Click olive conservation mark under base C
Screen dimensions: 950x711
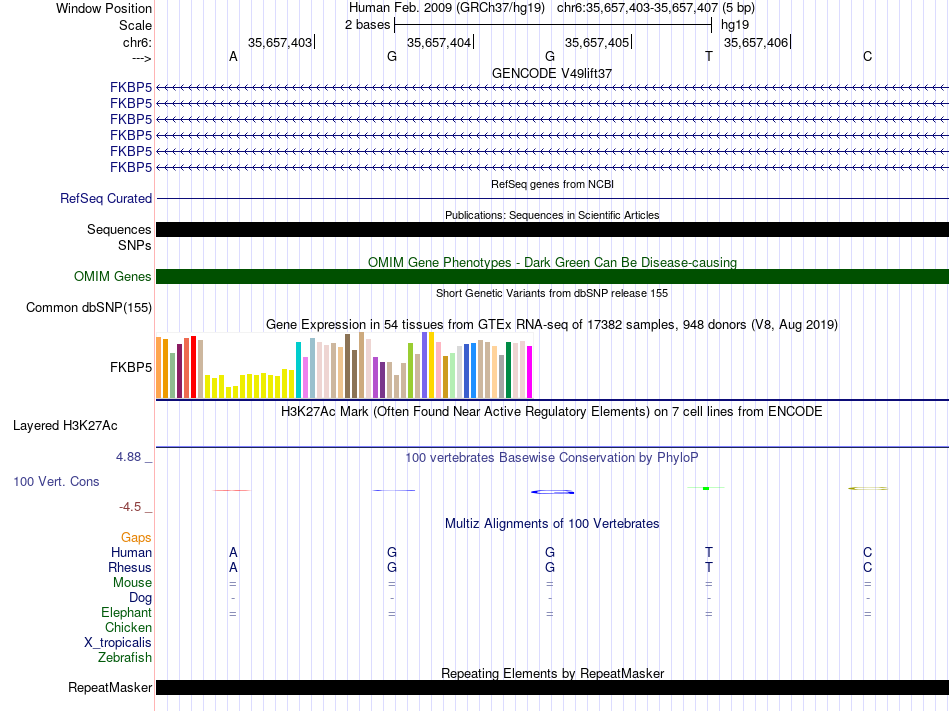click(868, 488)
